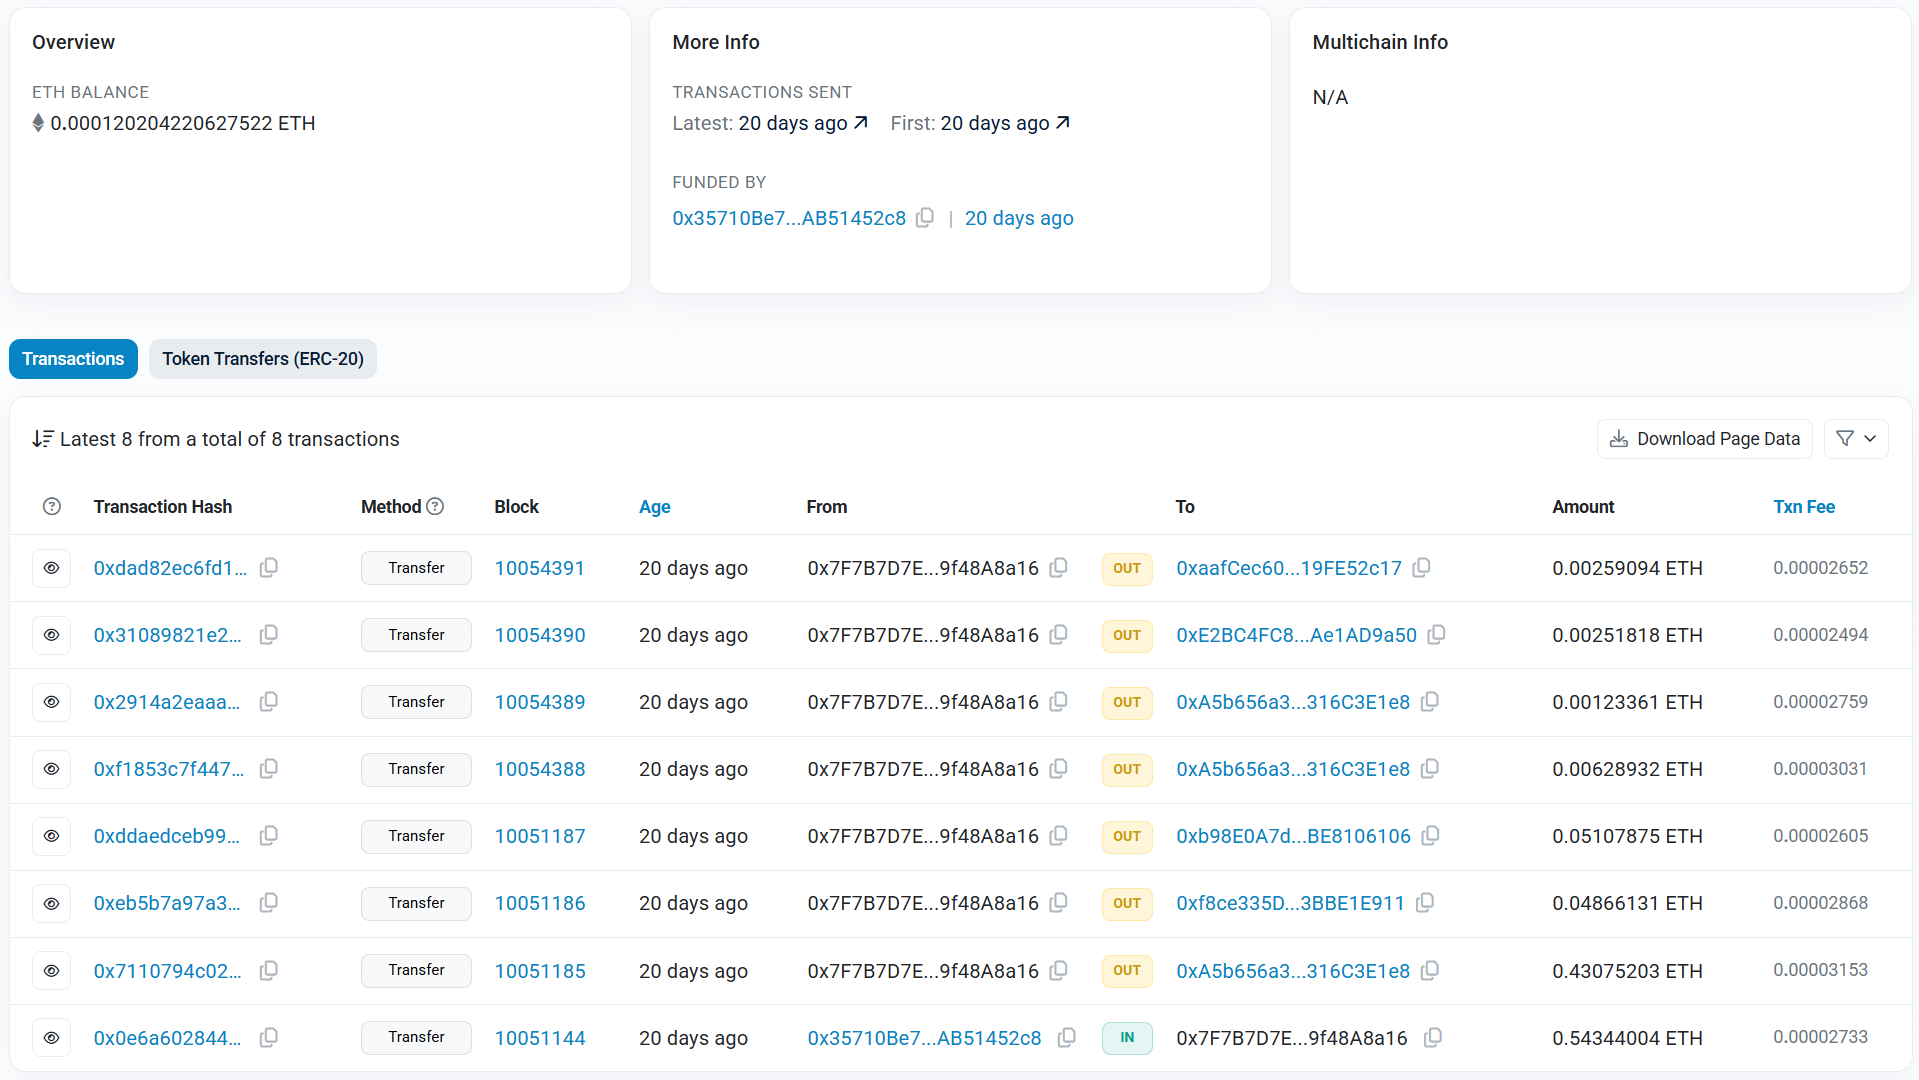Open latest sent transaction arrow icon
The image size is (1919, 1080).
pyautogui.click(x=860, y=123)
